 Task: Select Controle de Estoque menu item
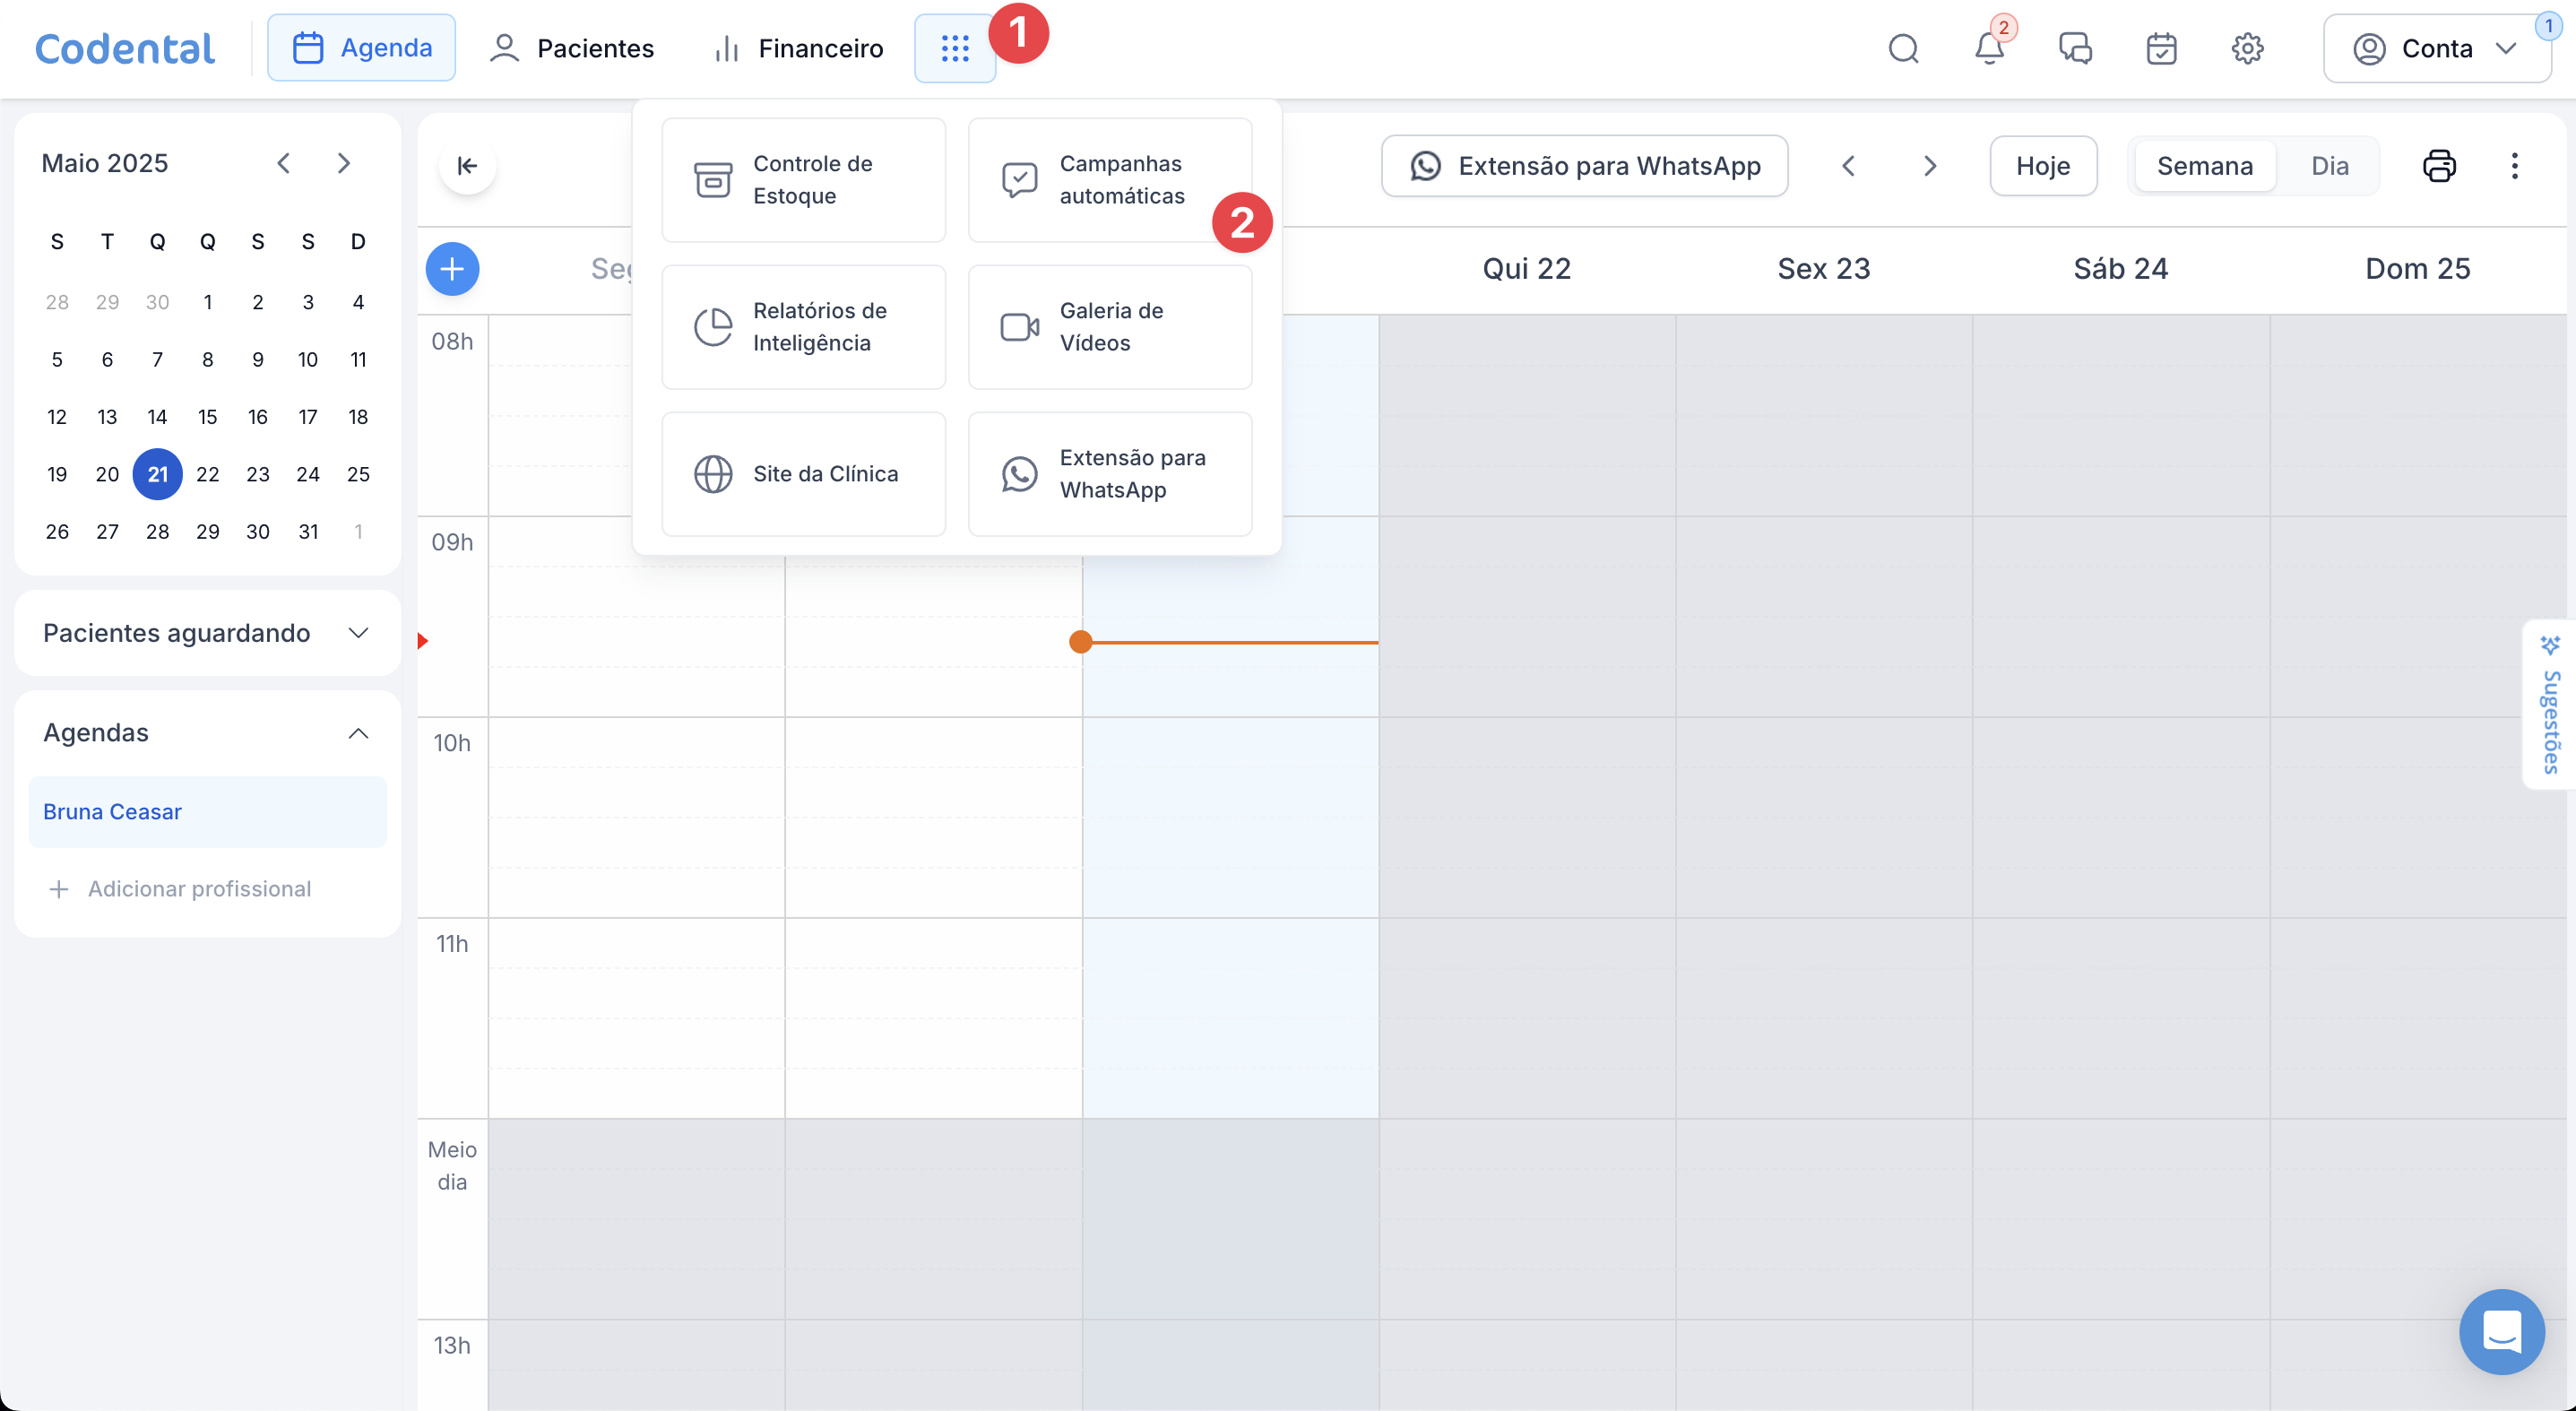pos(803,180)
